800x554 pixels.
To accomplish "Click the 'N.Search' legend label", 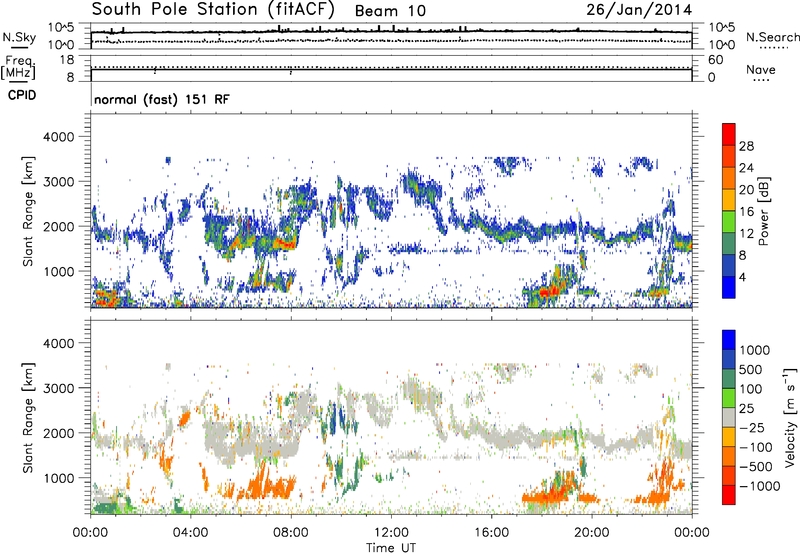I will click(772, 37).
